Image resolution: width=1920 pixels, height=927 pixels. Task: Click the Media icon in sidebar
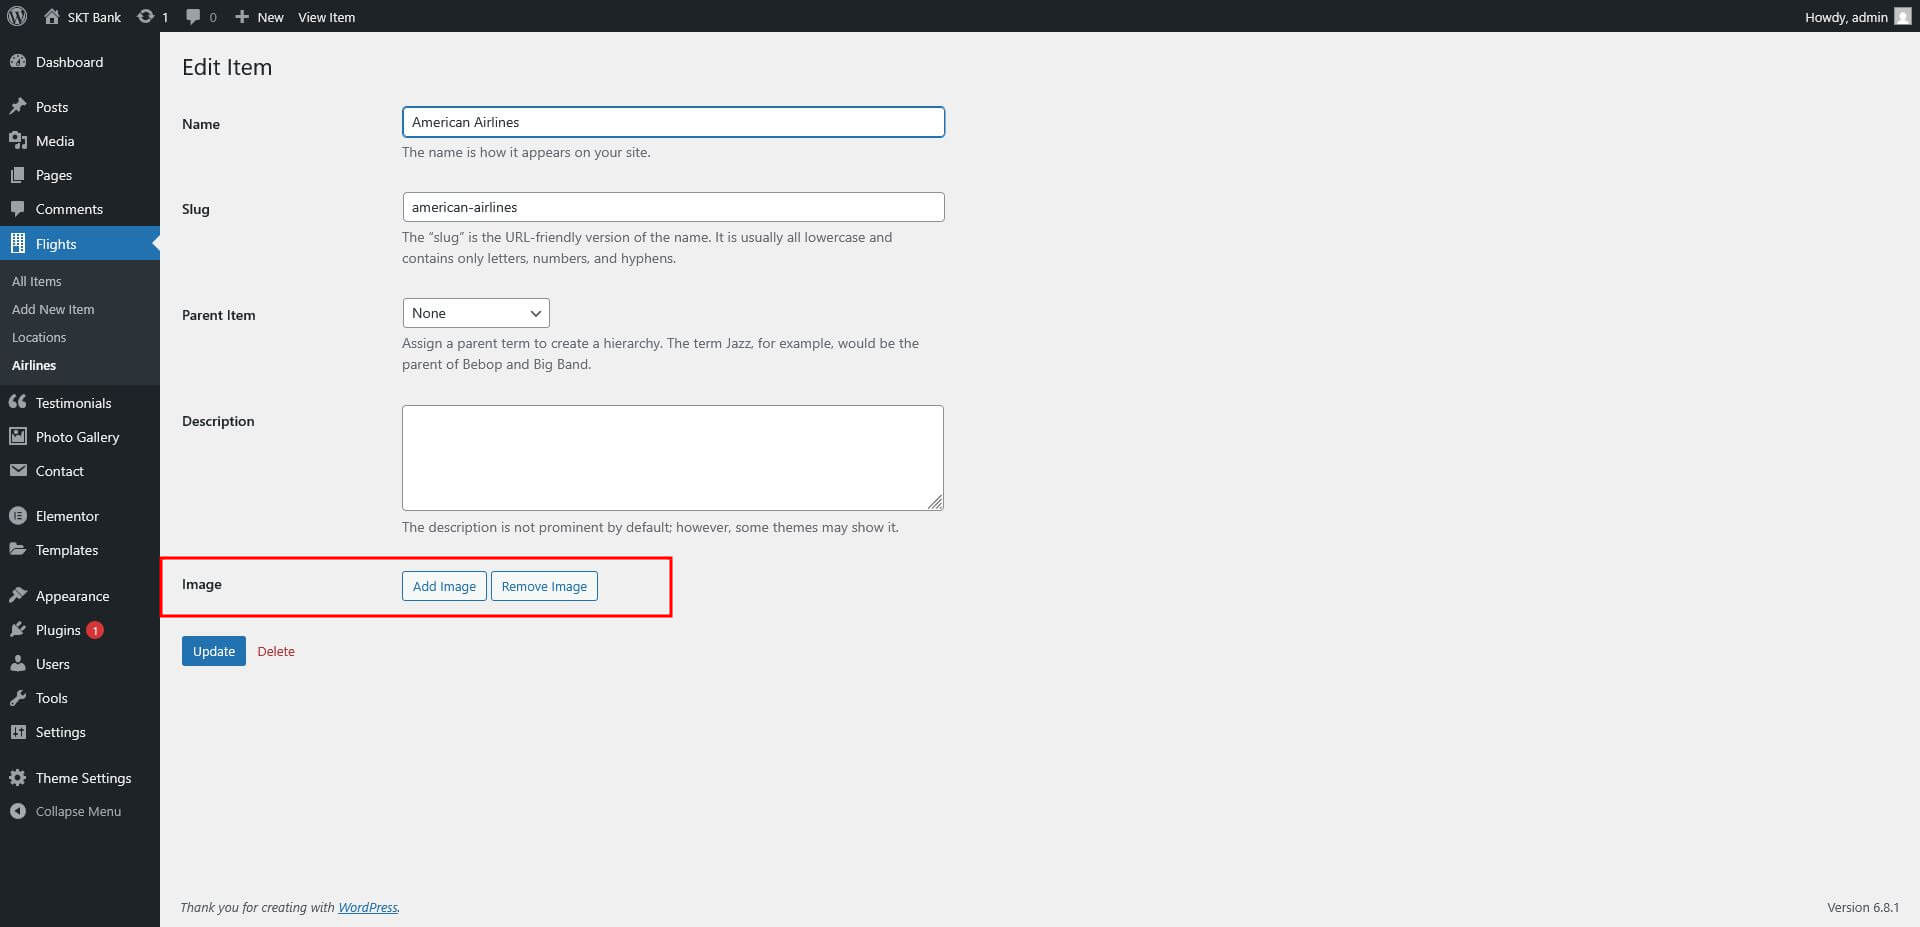[18, 141]
